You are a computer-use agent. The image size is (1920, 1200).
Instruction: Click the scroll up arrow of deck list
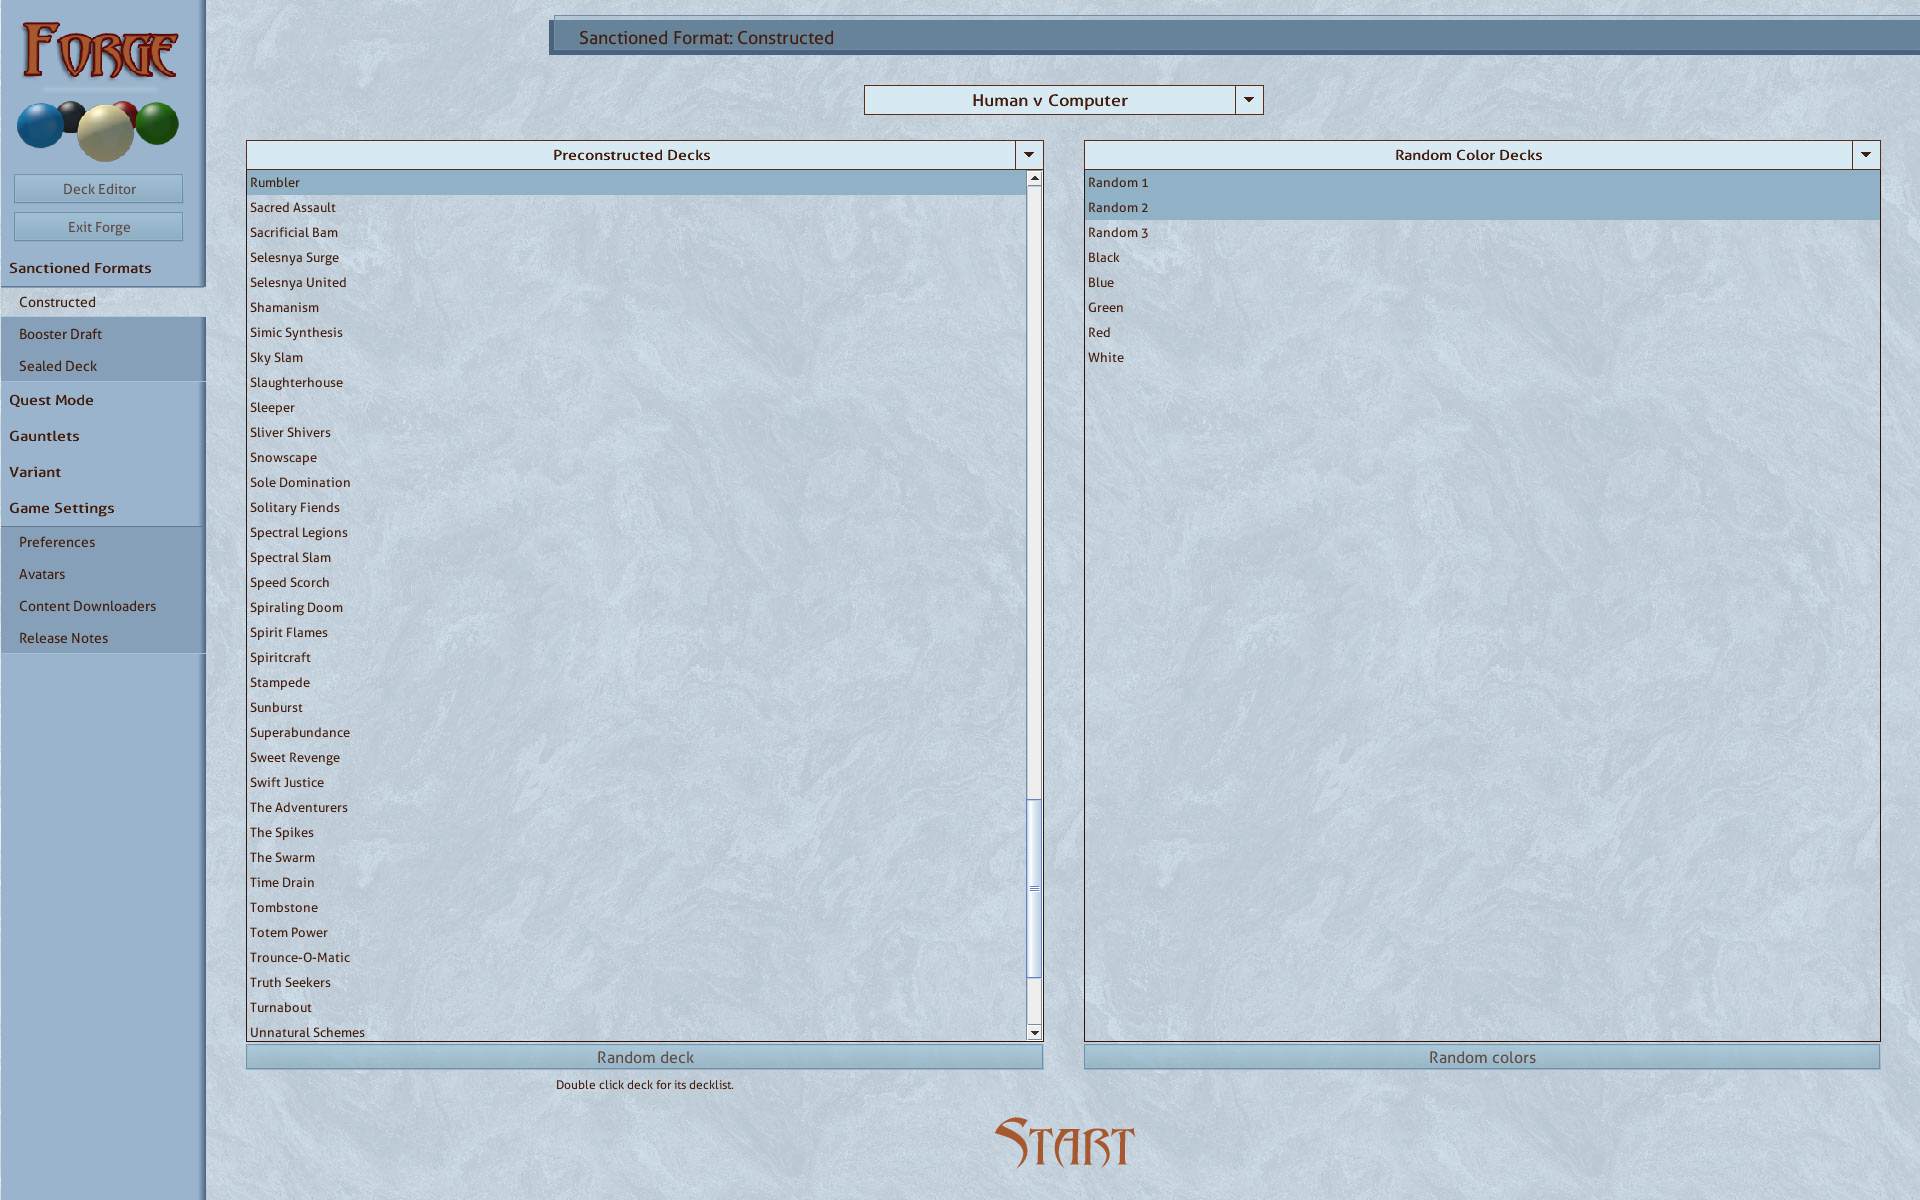[x=1034, y=179]
